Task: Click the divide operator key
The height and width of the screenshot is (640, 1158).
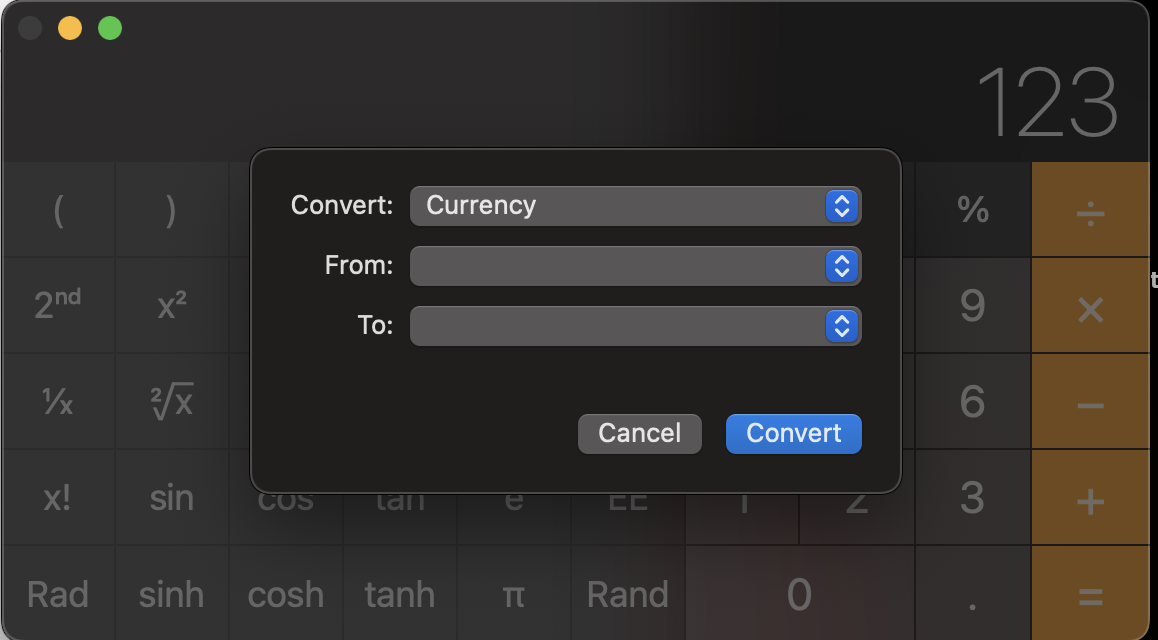Action: pos(1090,210)
